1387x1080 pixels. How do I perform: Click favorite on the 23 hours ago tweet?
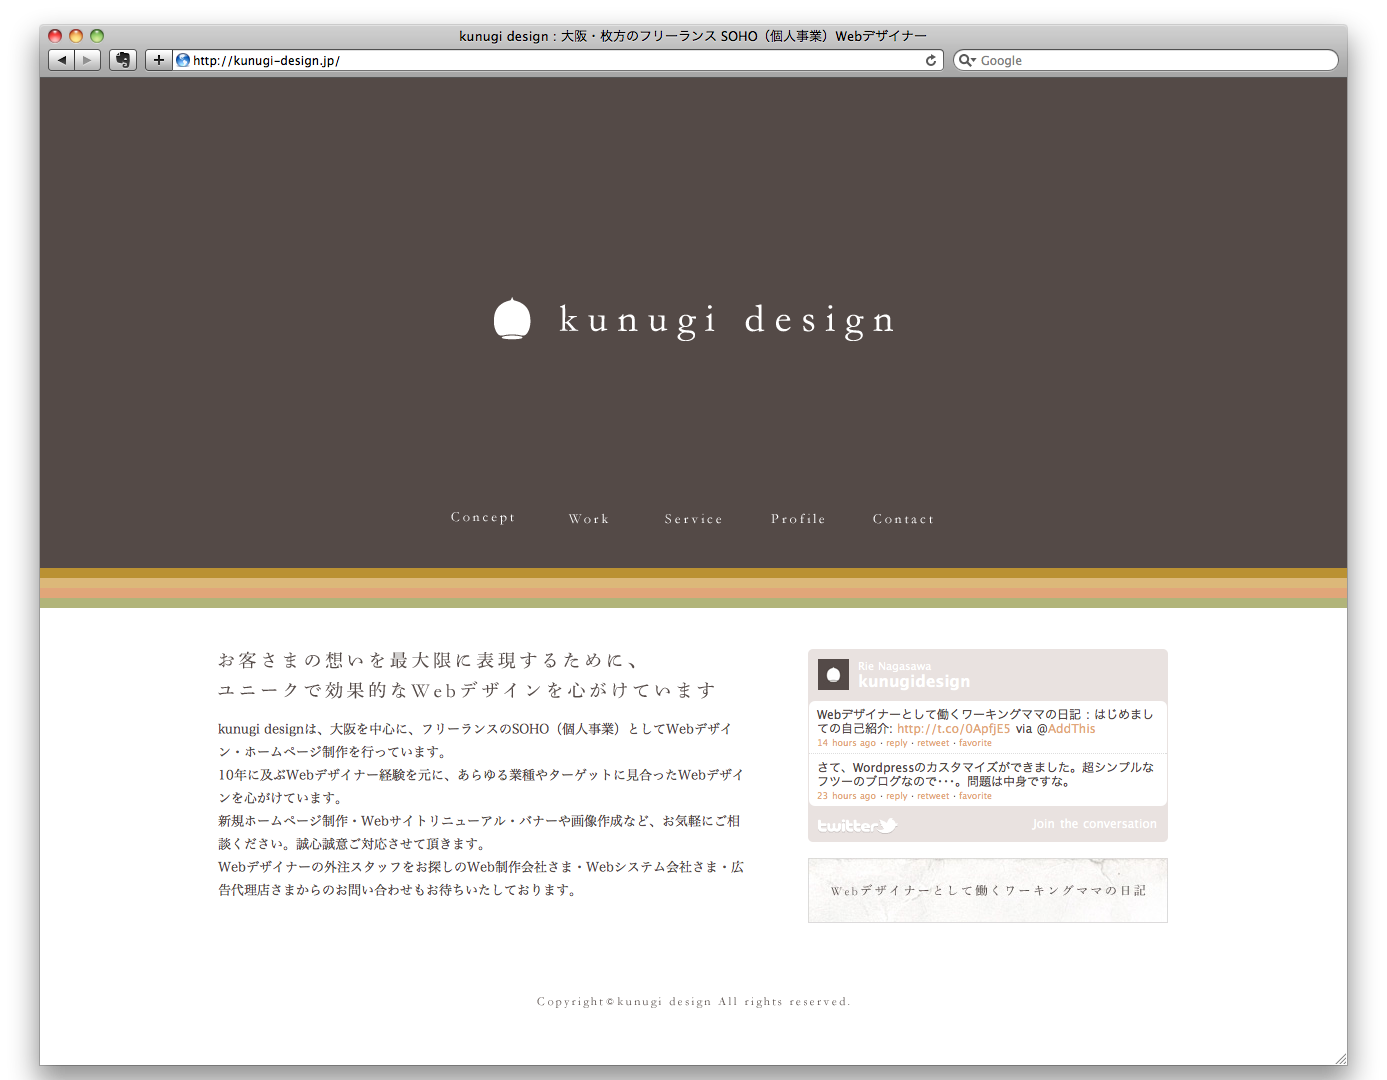coord(975,796)
